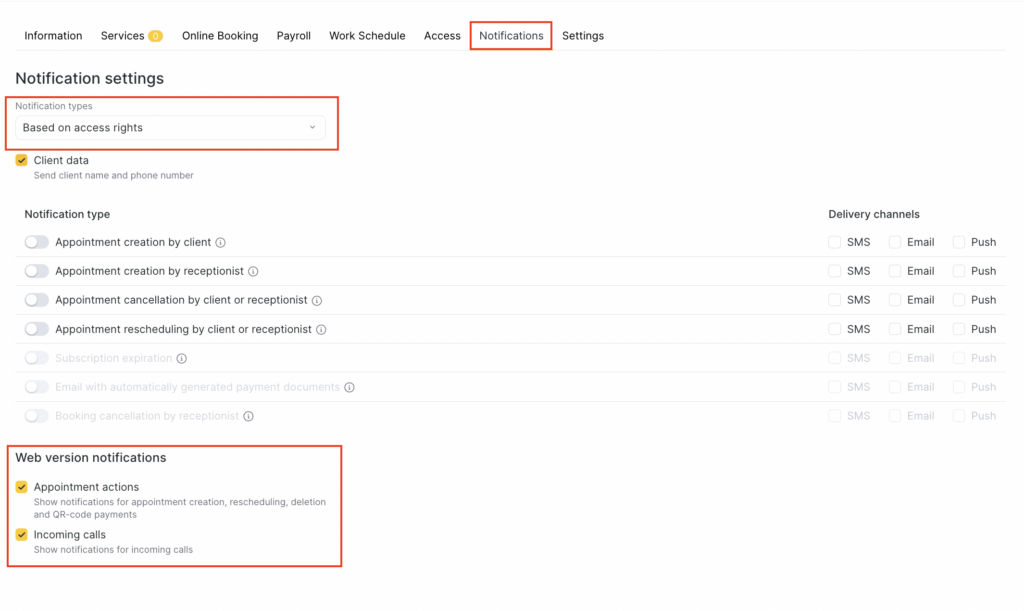The width and height of the screenshot is (1024, 611).
Task: Open the Notification types dropdown
Action: pyautogui.click(x=170, y=128)
